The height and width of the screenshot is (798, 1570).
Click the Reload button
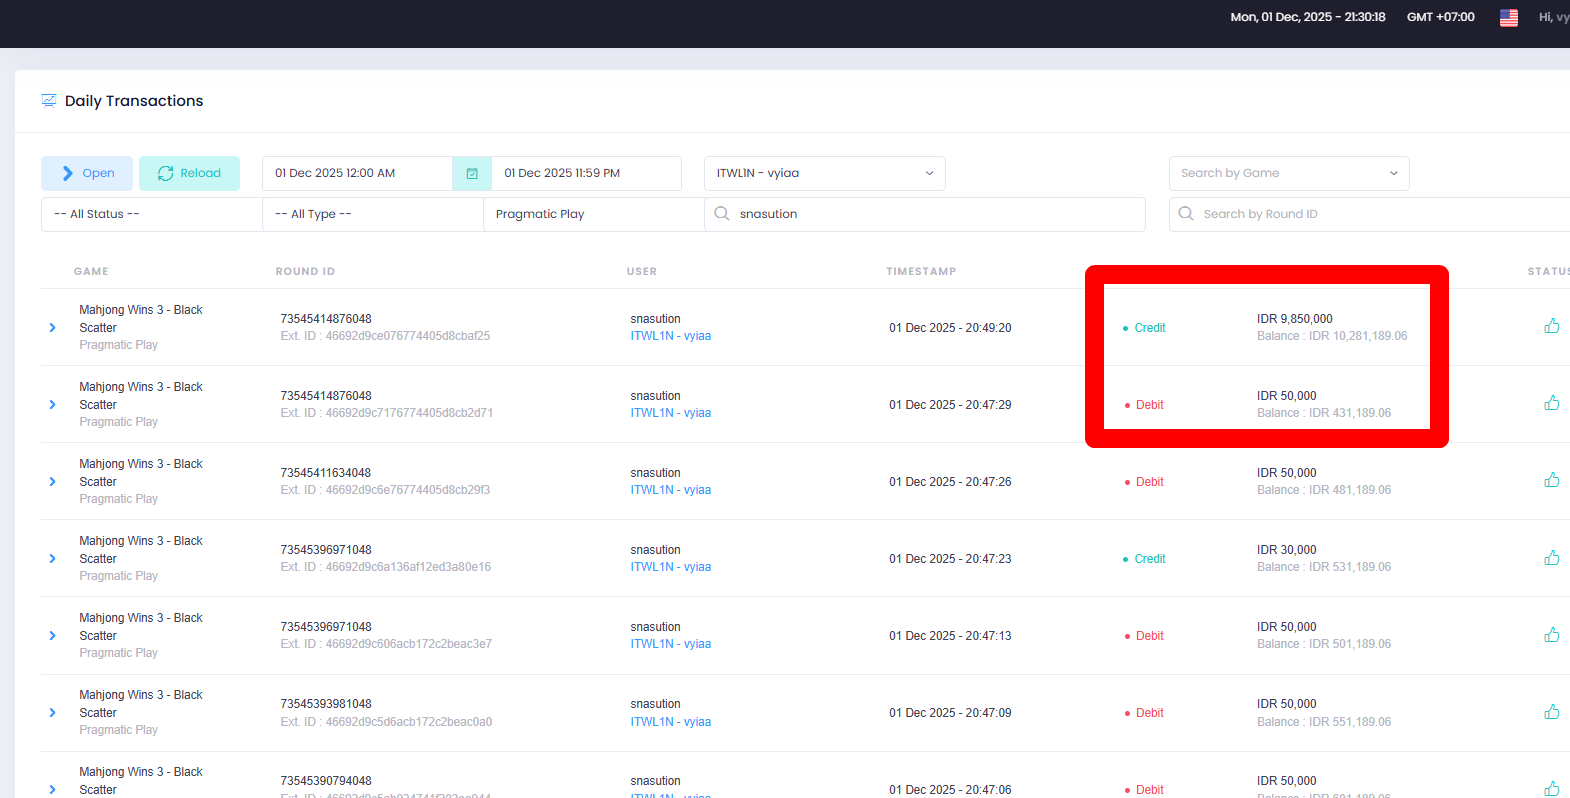click(x=189, y=173)
